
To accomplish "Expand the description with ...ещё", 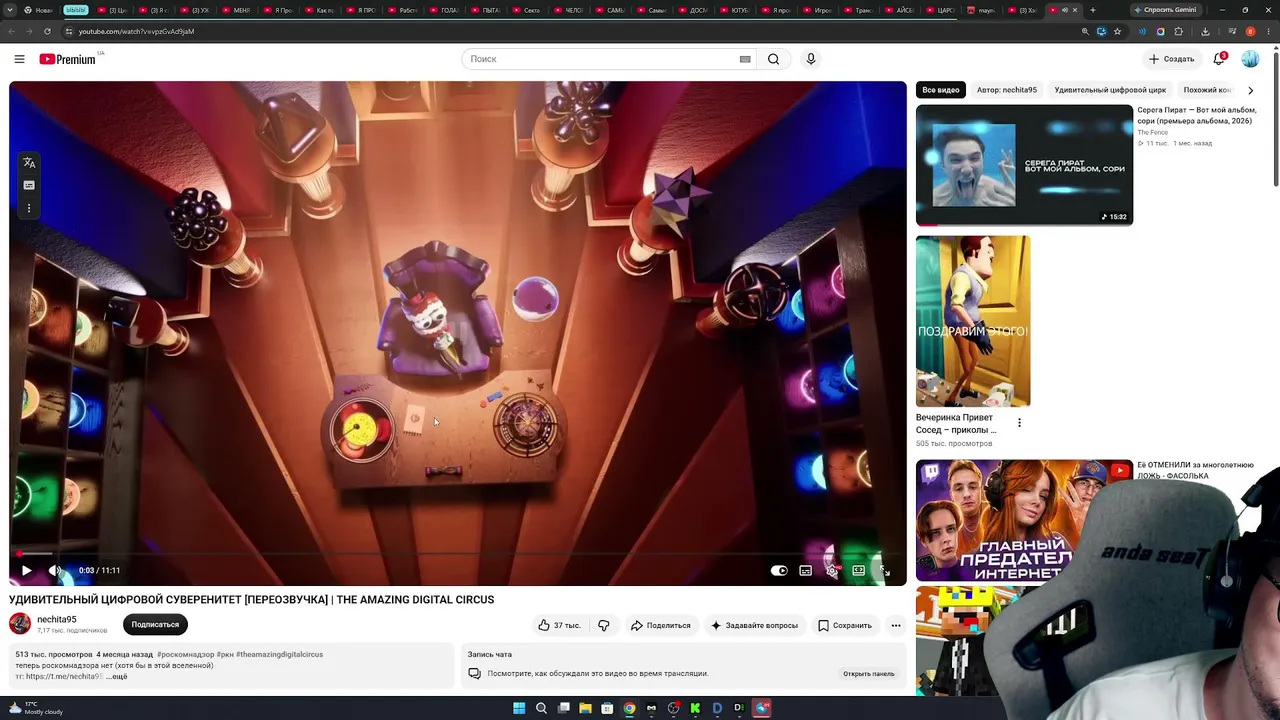I will tap(117, 677).
